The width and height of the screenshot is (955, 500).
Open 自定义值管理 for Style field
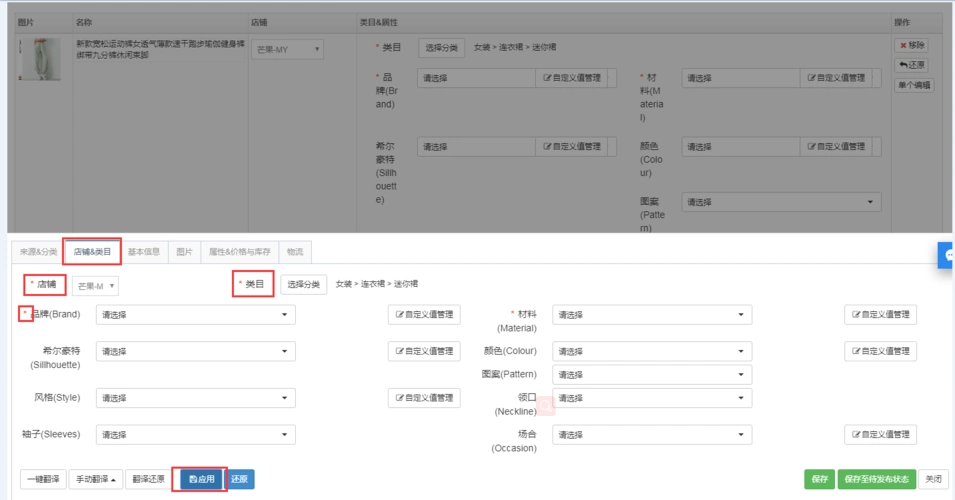[x=424, y=398]
